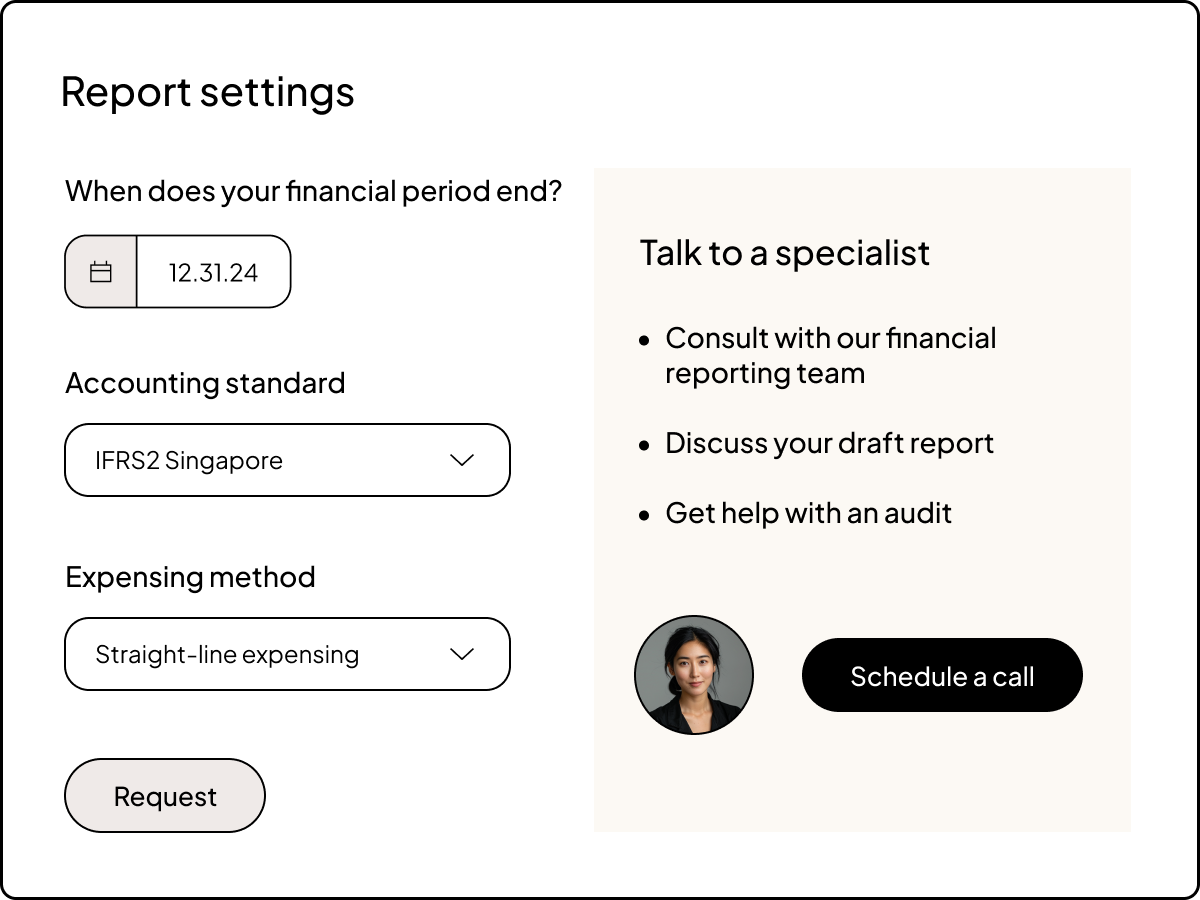This screenshot has width=1200, height=900.
Task: Click the Report settings title
Action: [x=208, y=92]
